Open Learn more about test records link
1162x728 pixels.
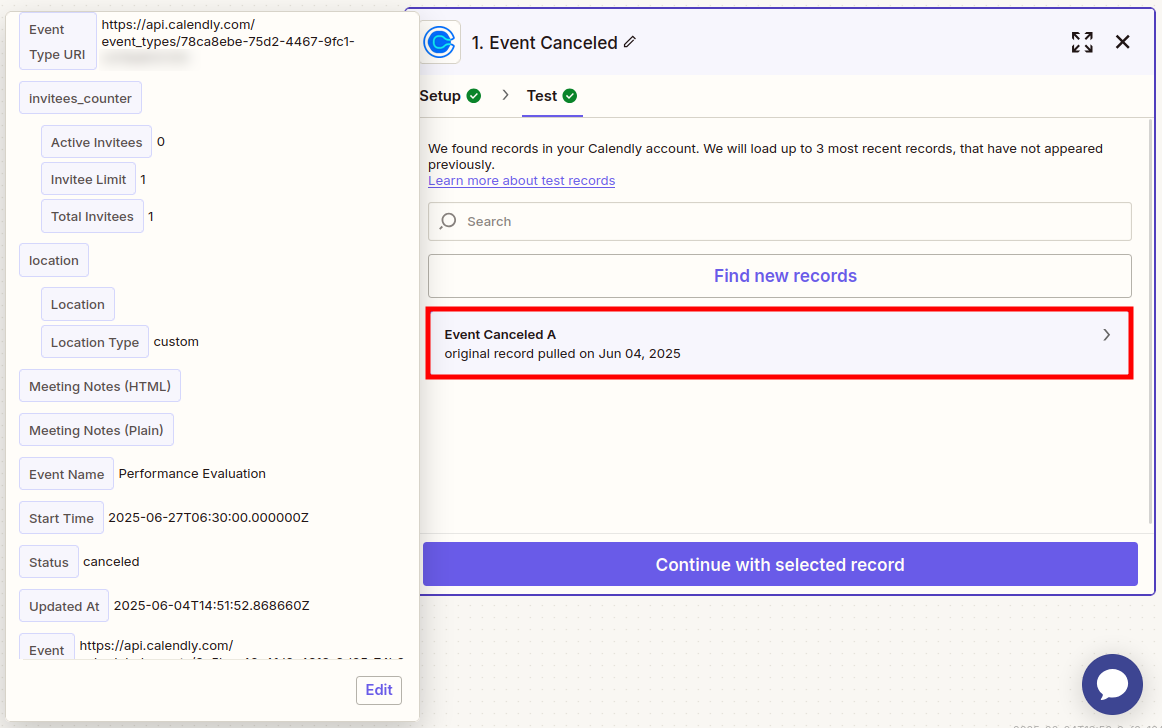coord(521,181)
